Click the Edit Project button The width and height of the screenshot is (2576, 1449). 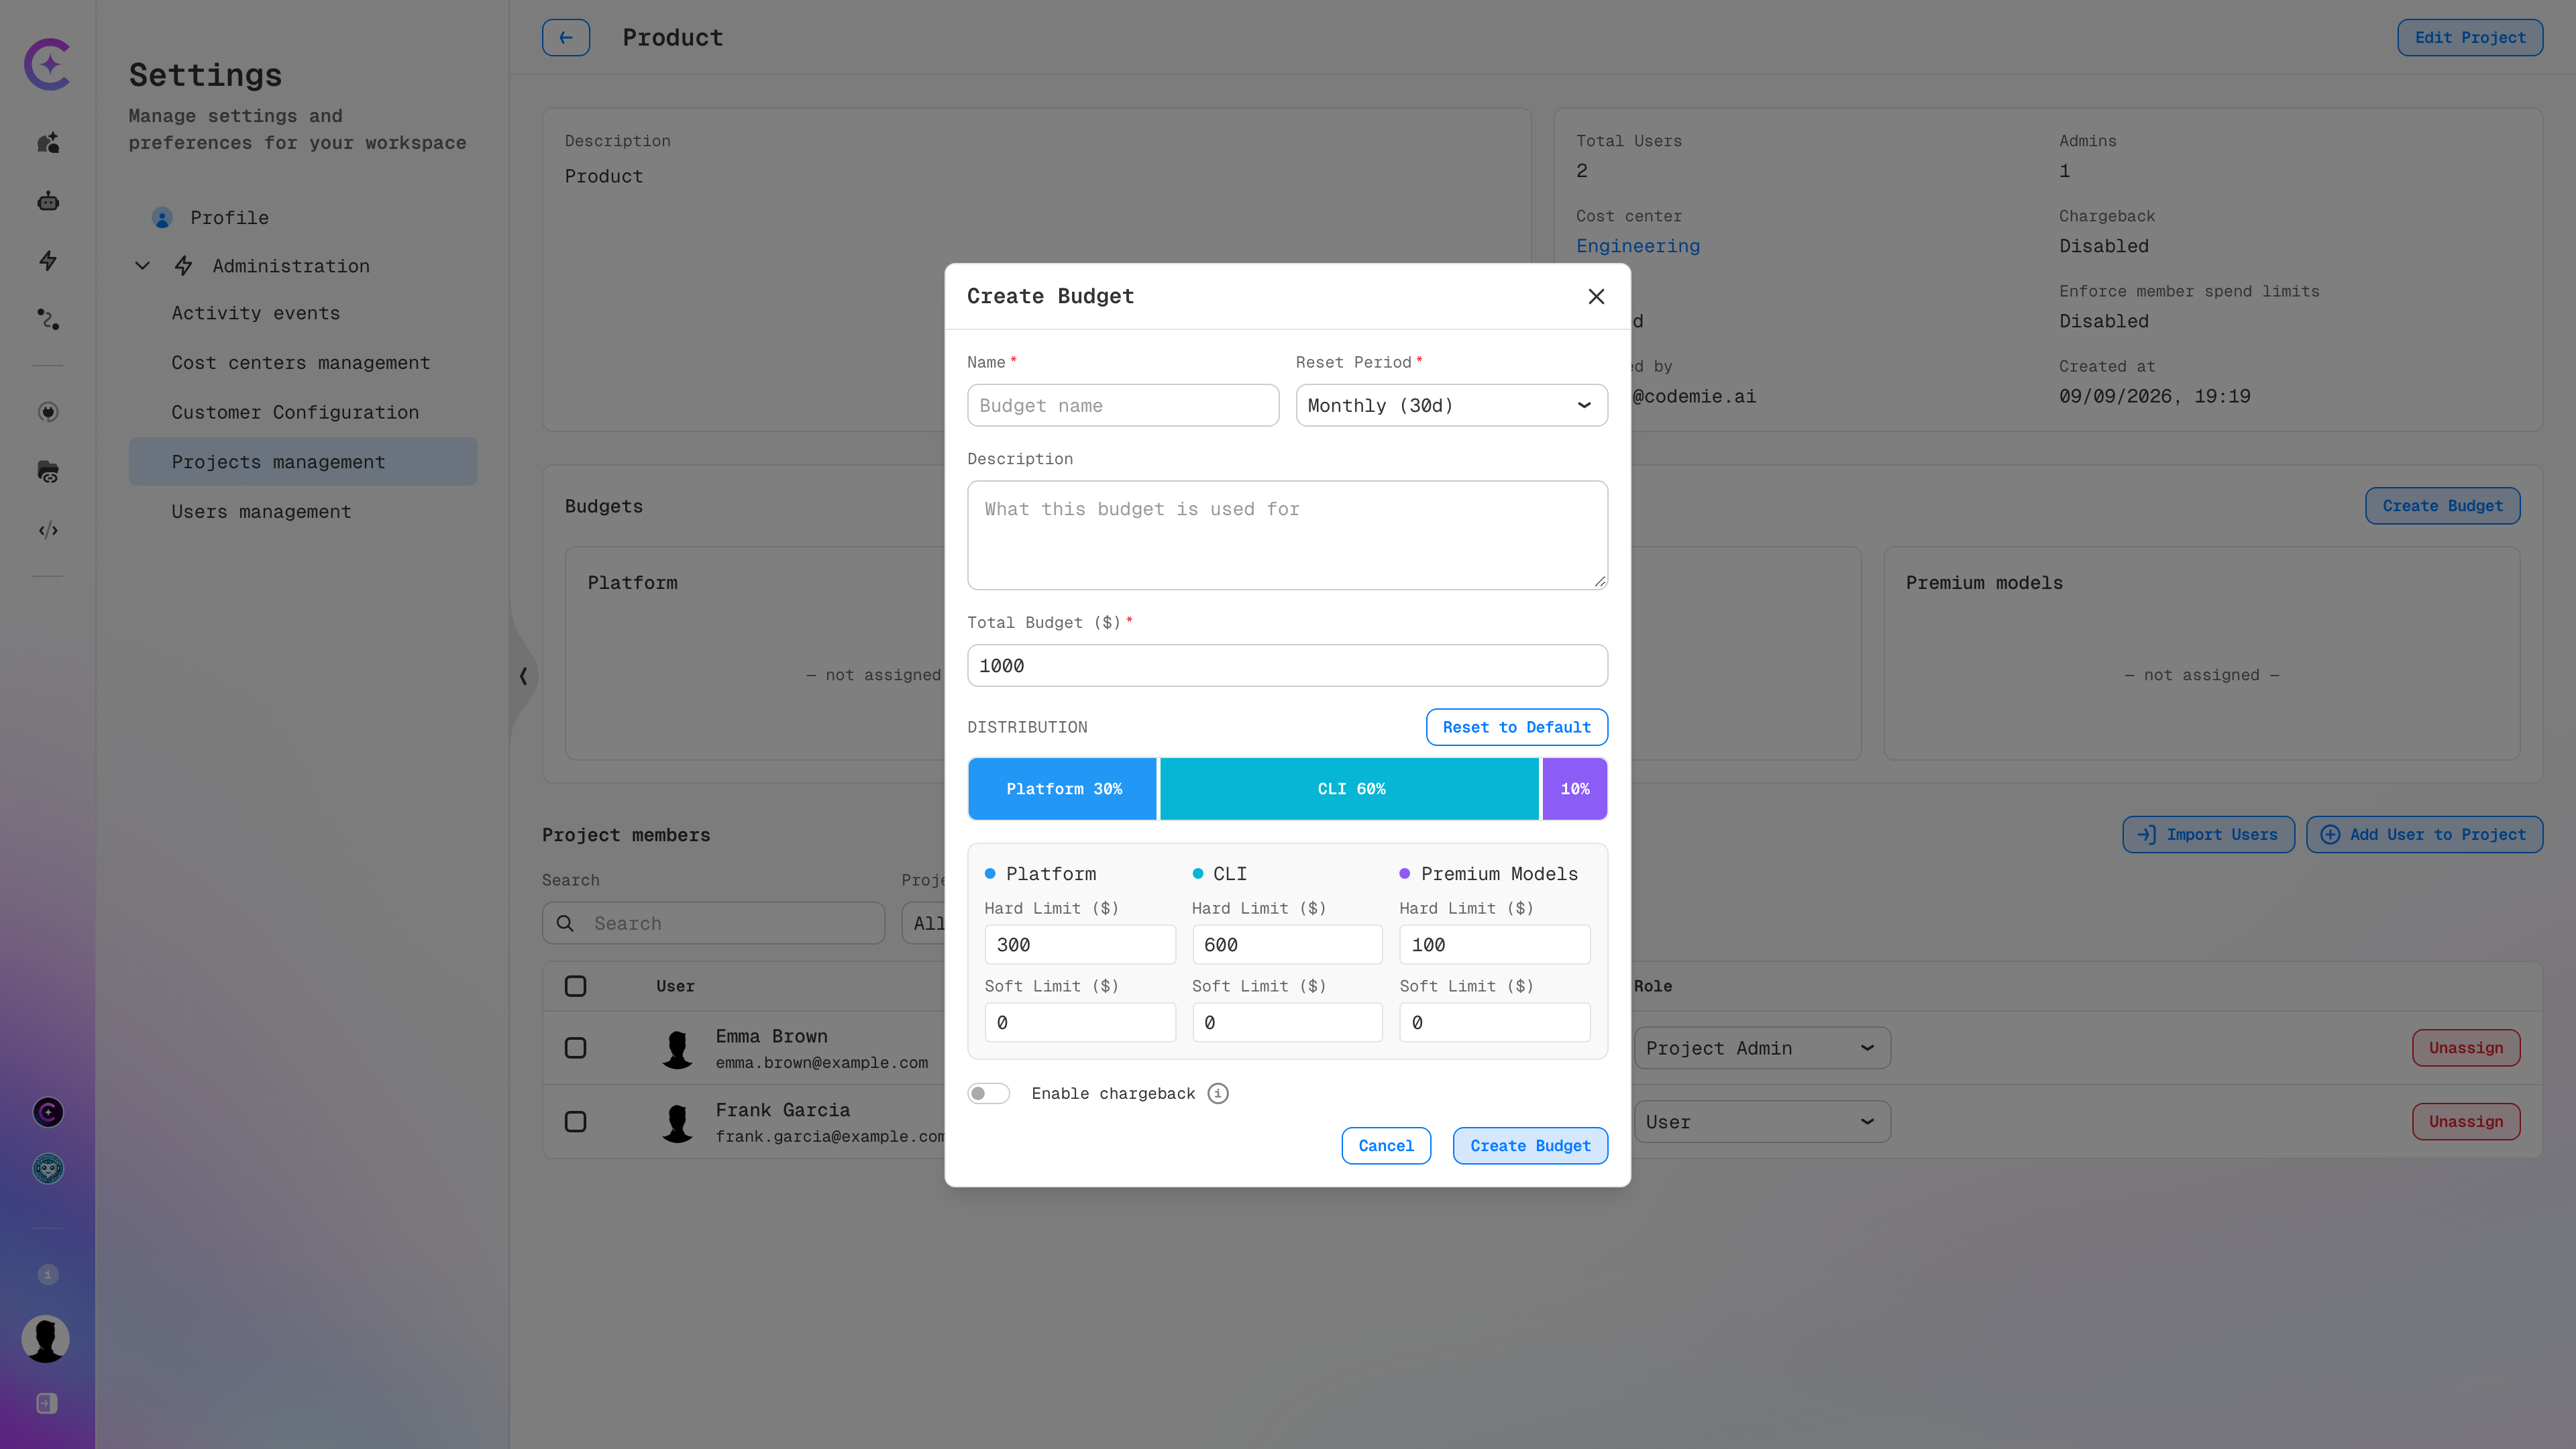(2470, 38)
